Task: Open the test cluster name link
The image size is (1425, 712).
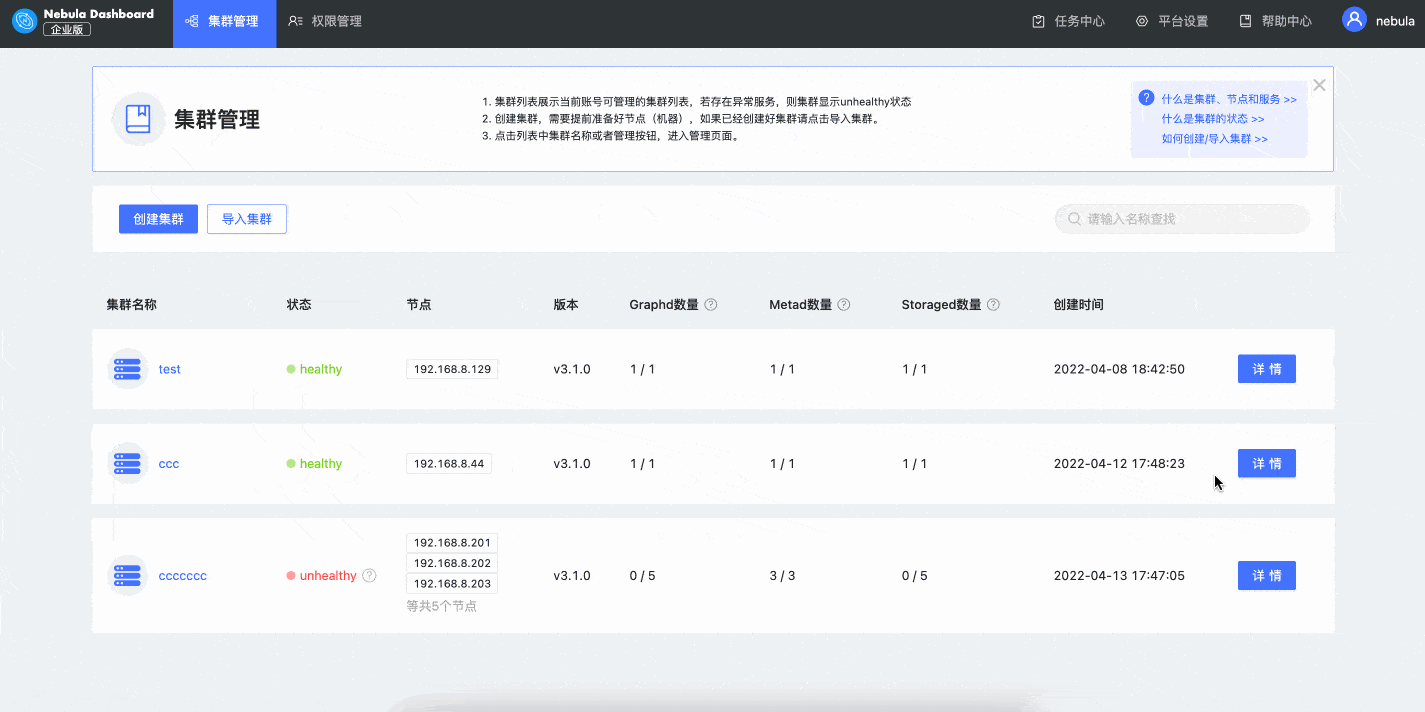Action: click(x=170, y=369)
